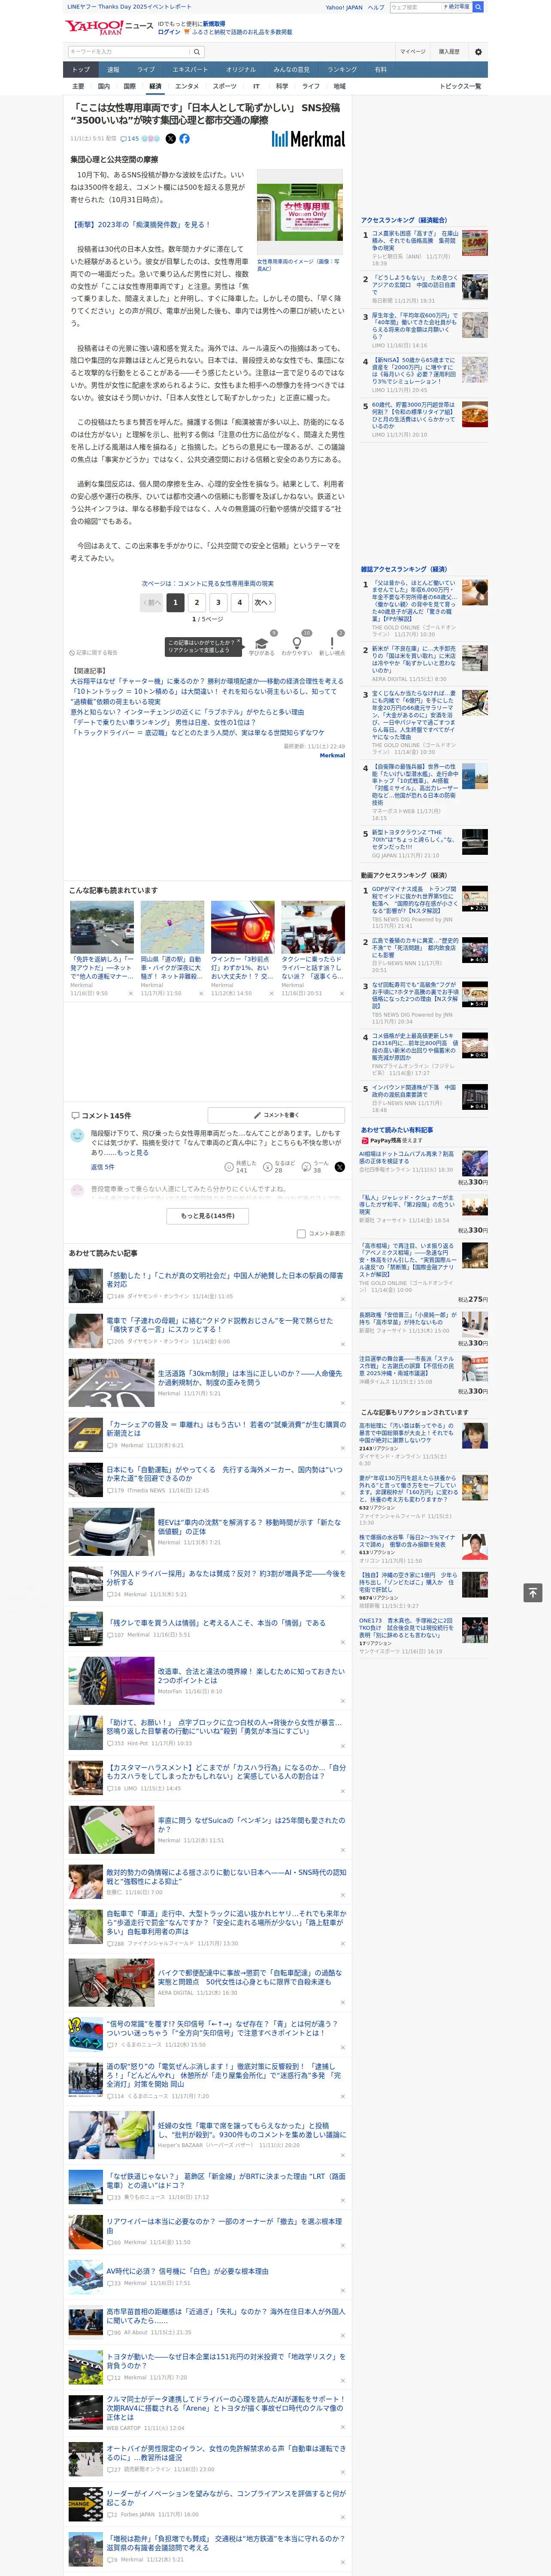Select the 国際 category tab
This screenshot has height=2576, width=551.
(129, 86)
